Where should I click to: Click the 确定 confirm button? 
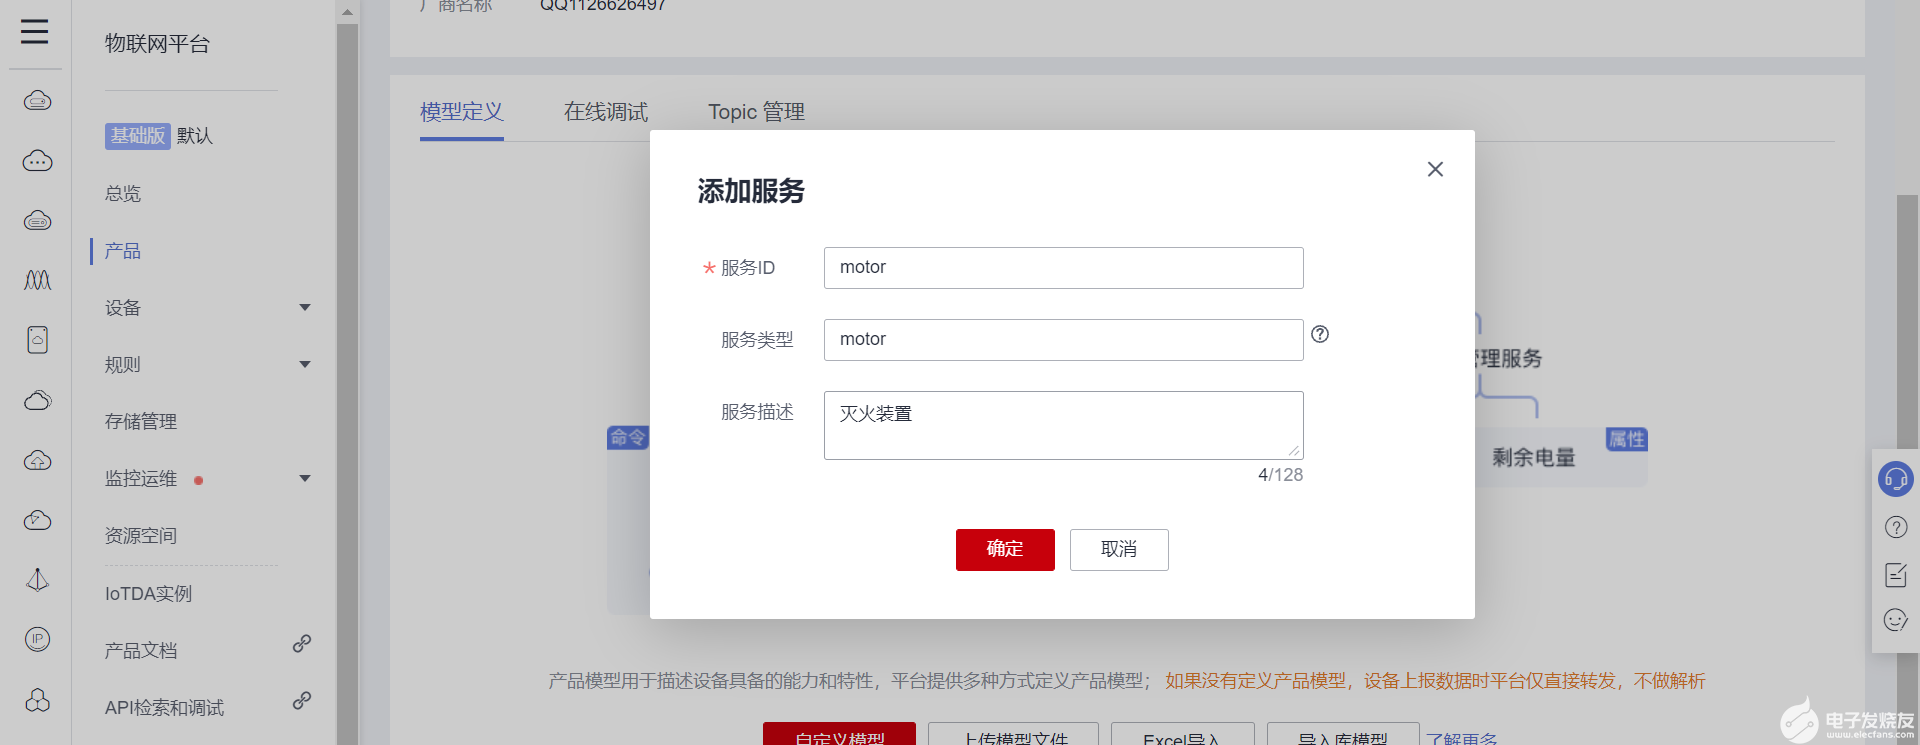pos(1005,549)
